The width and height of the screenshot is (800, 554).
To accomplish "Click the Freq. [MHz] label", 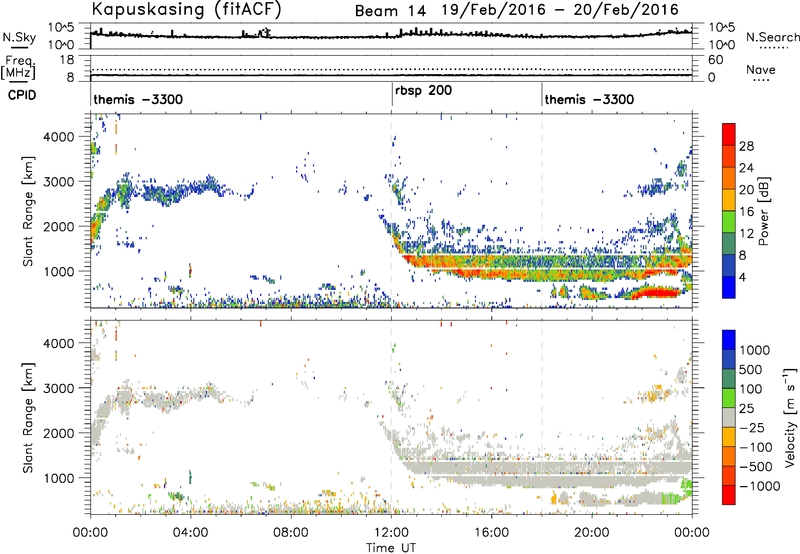I will tap(19, 67).
